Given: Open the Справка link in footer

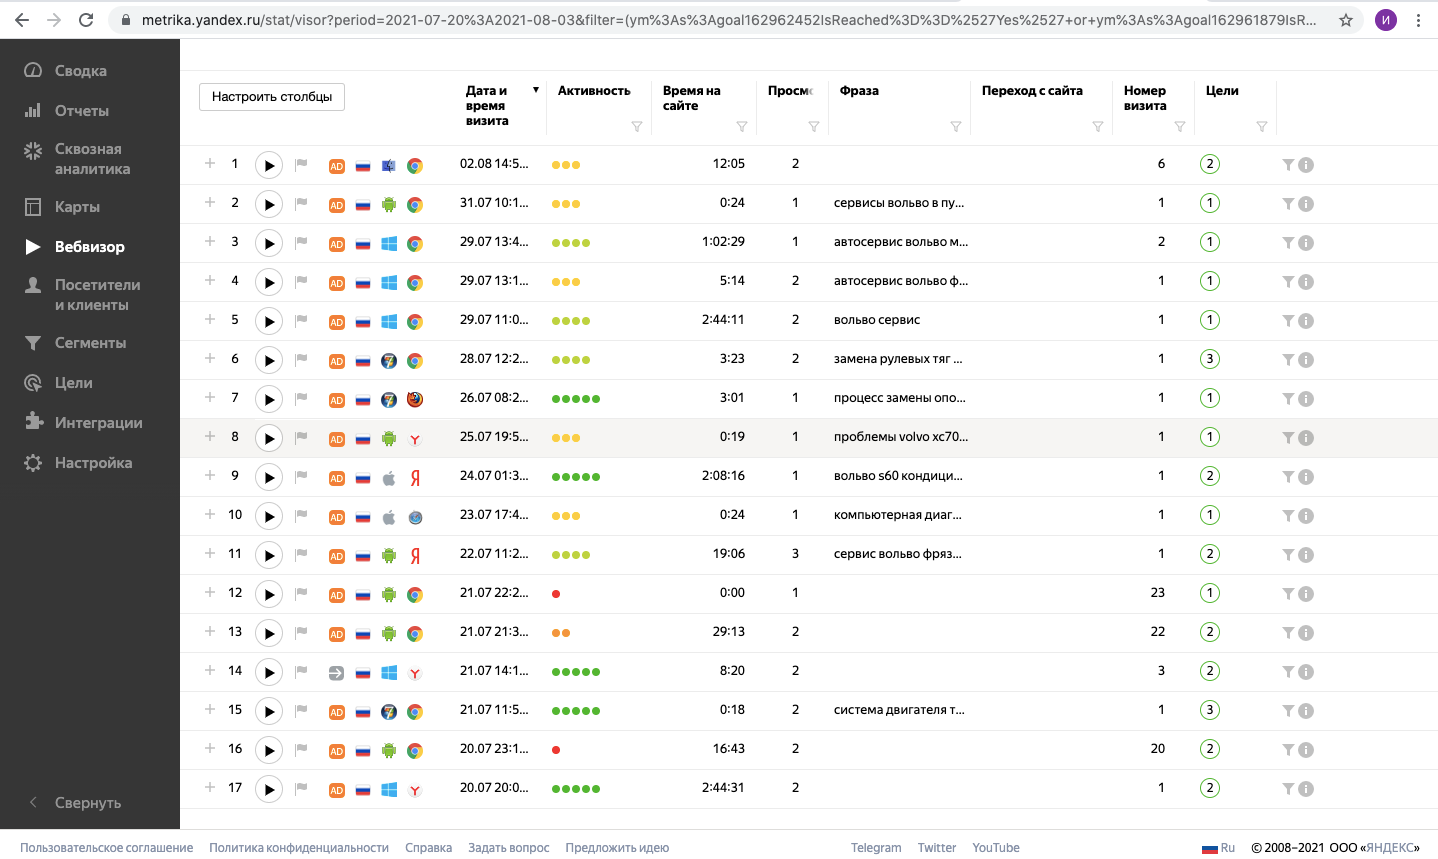Looking at the screenshot, I should point(428,848).
